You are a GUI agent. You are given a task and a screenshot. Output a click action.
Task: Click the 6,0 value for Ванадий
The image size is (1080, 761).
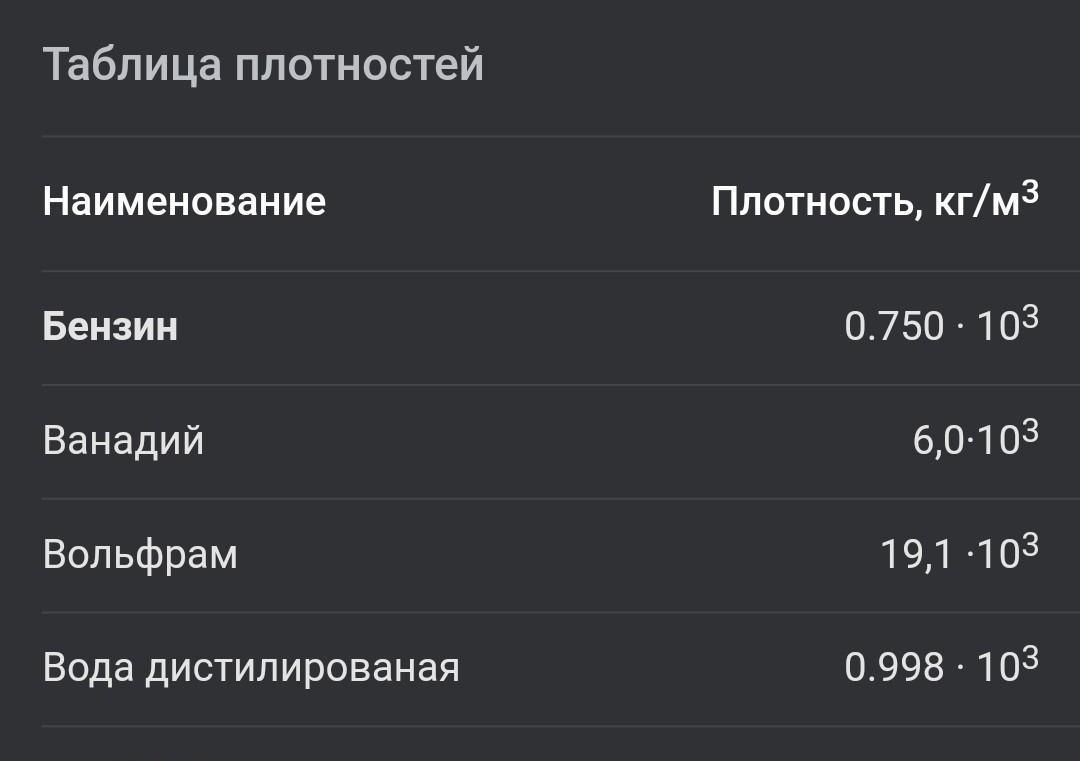pos(937,441)
